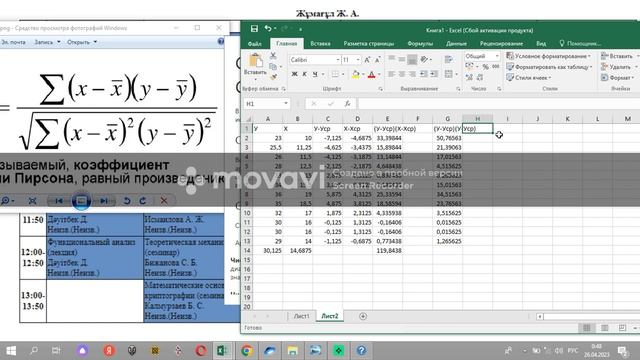This screenshot has height=360, width=640.
Task: Open Форматировать как таблицу dropdown
Action: [549, 67]
